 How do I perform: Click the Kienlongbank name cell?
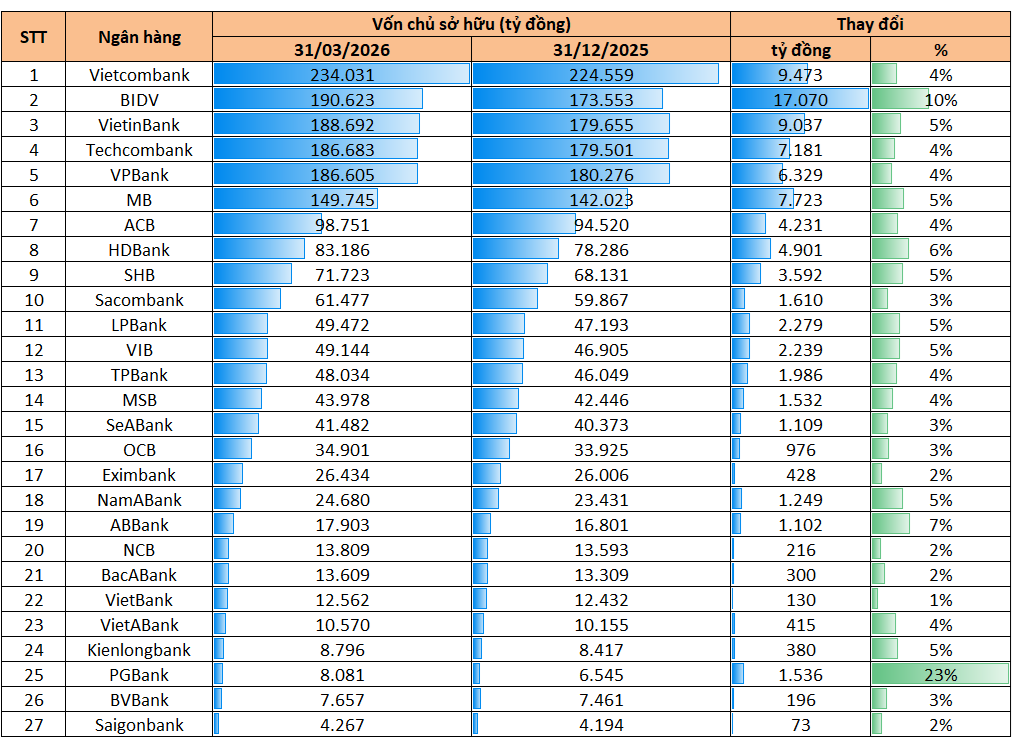coord(139,650)
